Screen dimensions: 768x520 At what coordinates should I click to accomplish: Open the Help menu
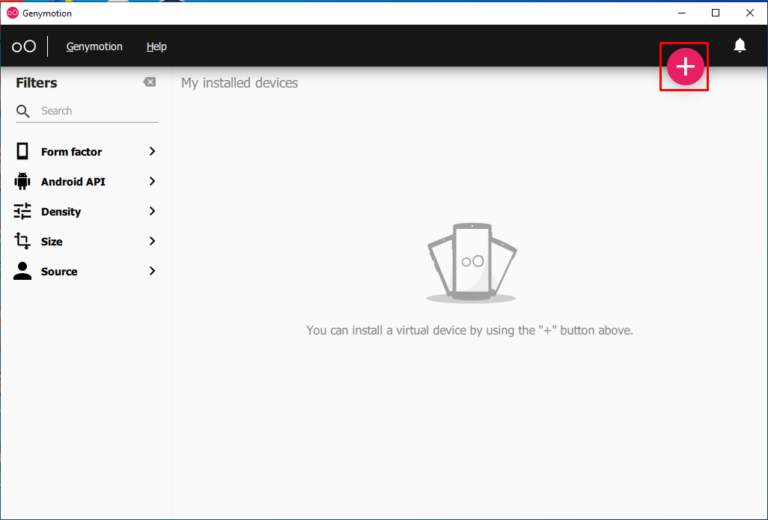point(156,47)
